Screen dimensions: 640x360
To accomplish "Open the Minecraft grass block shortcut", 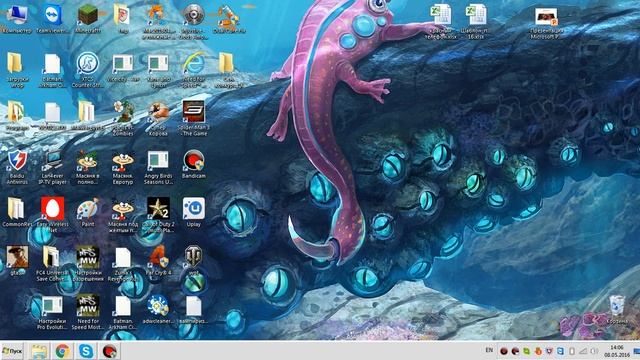I will [x=88, y=19].
